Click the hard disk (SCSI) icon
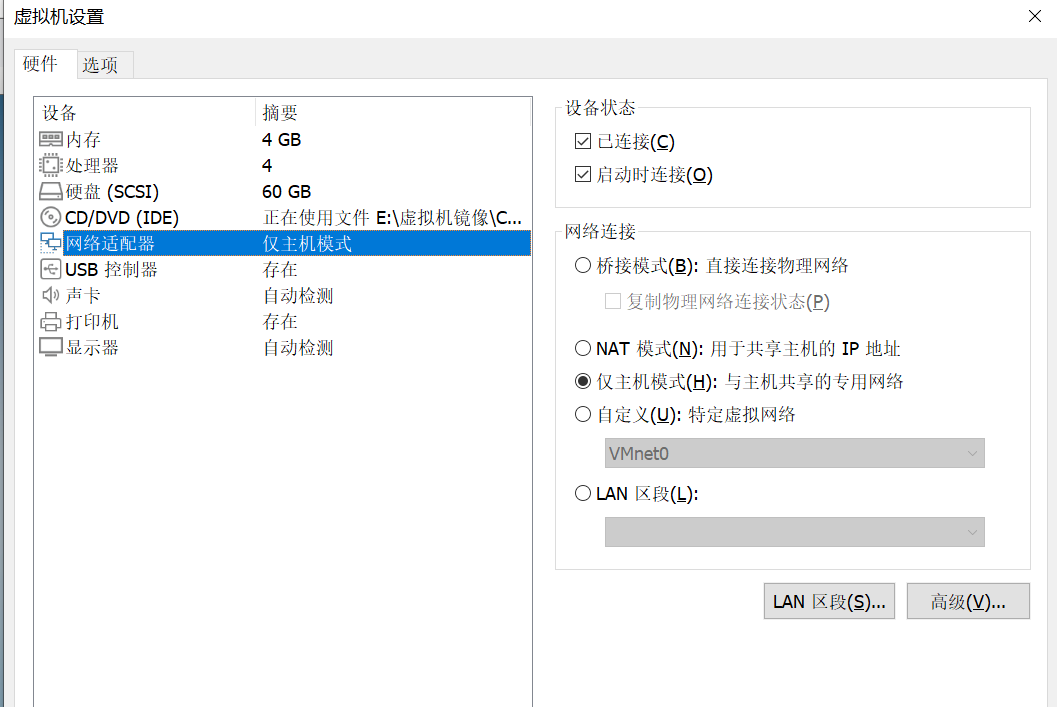The width and height of the screenshot is (1057, 707). (51, 191)
